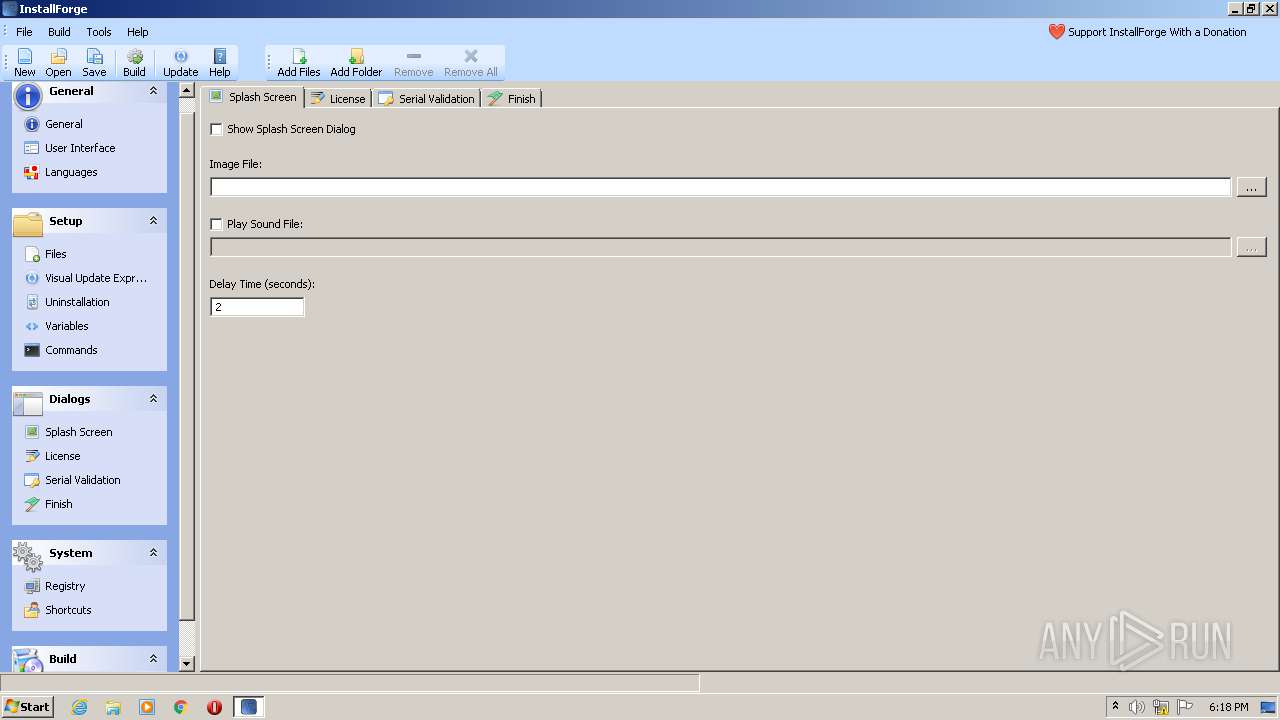This screenshot has width=1280, height=720.
Task: Click the Delay Time seconds field
Action: click(x=257, y=307)
